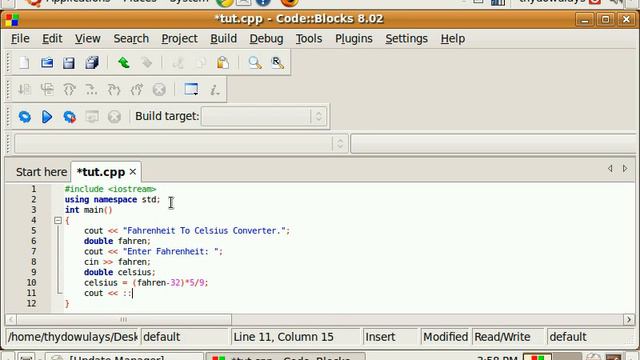Click the Debug/Continue icon
Viewport: 640px width, 360px height.
24,89
